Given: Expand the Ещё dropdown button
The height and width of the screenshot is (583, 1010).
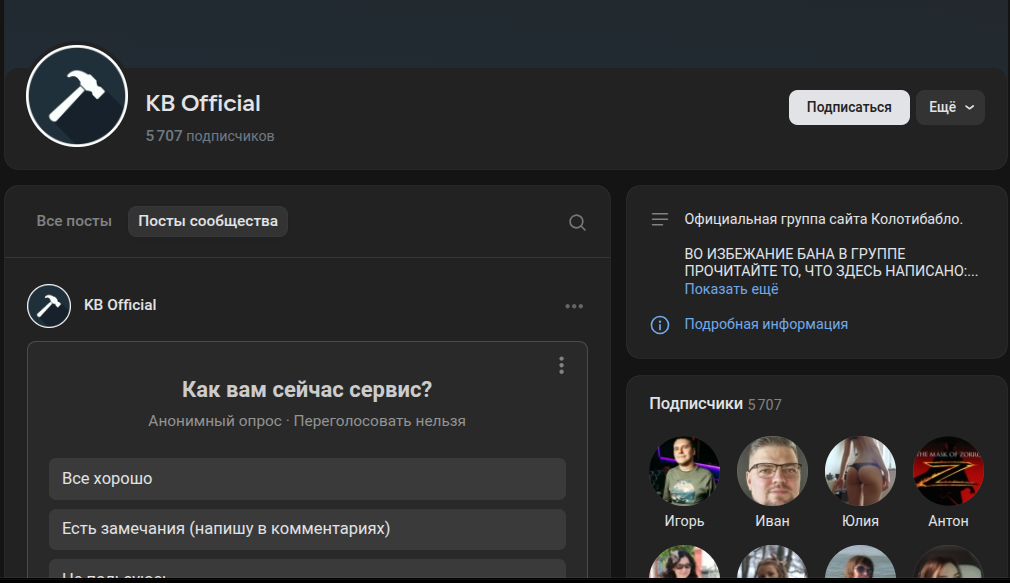Looking at the screenshot, I should click(950, 108).
